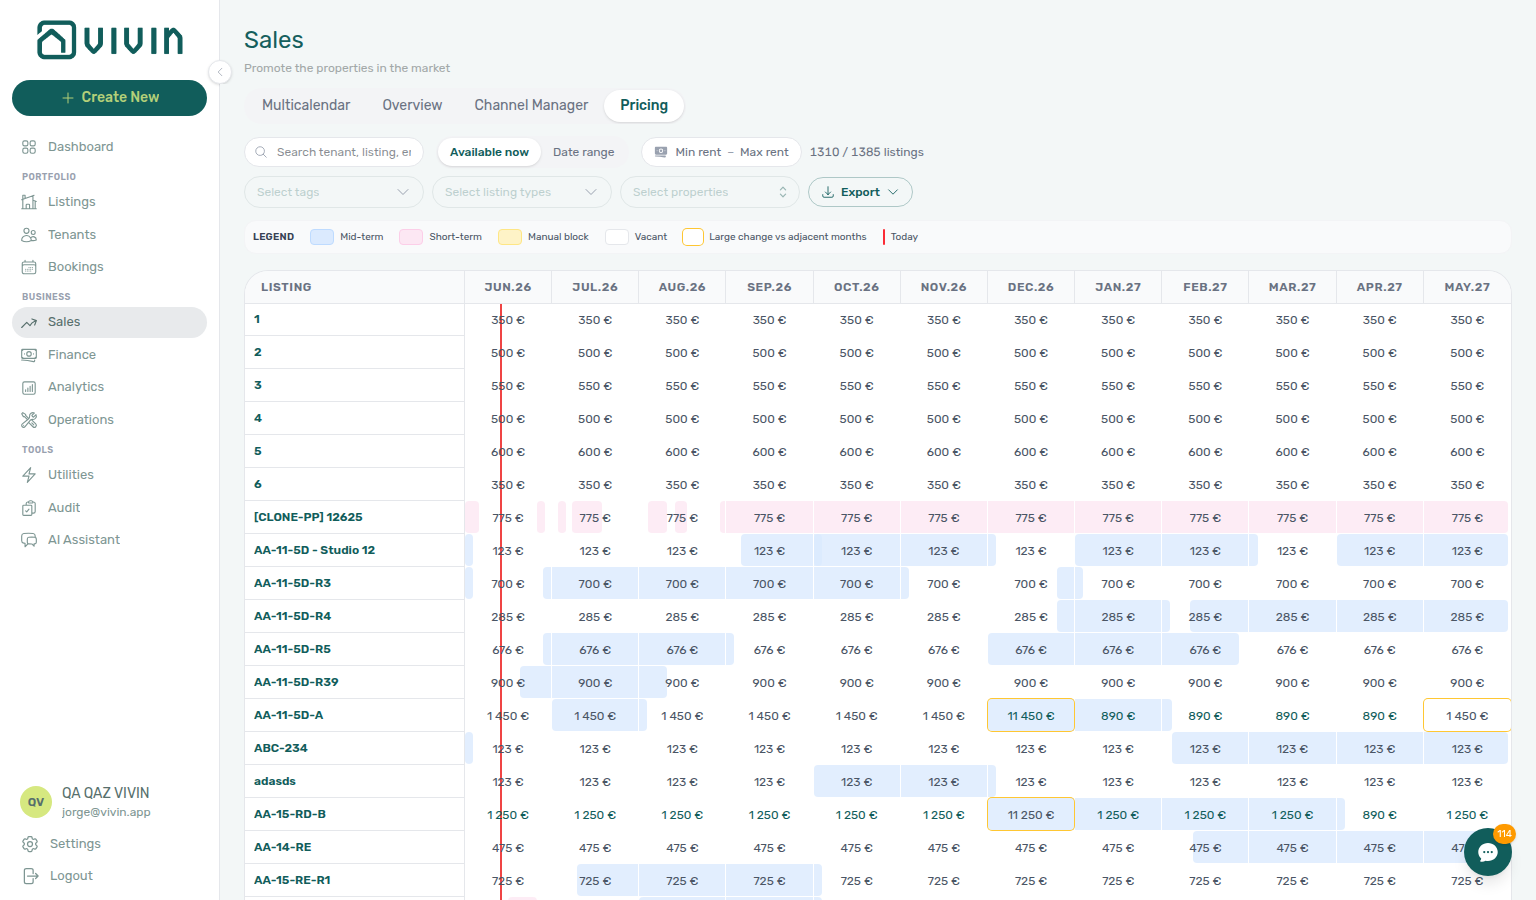Click 1310 / 1385 listings count
The image size is (1536, 900).
[x=867, y=152]
